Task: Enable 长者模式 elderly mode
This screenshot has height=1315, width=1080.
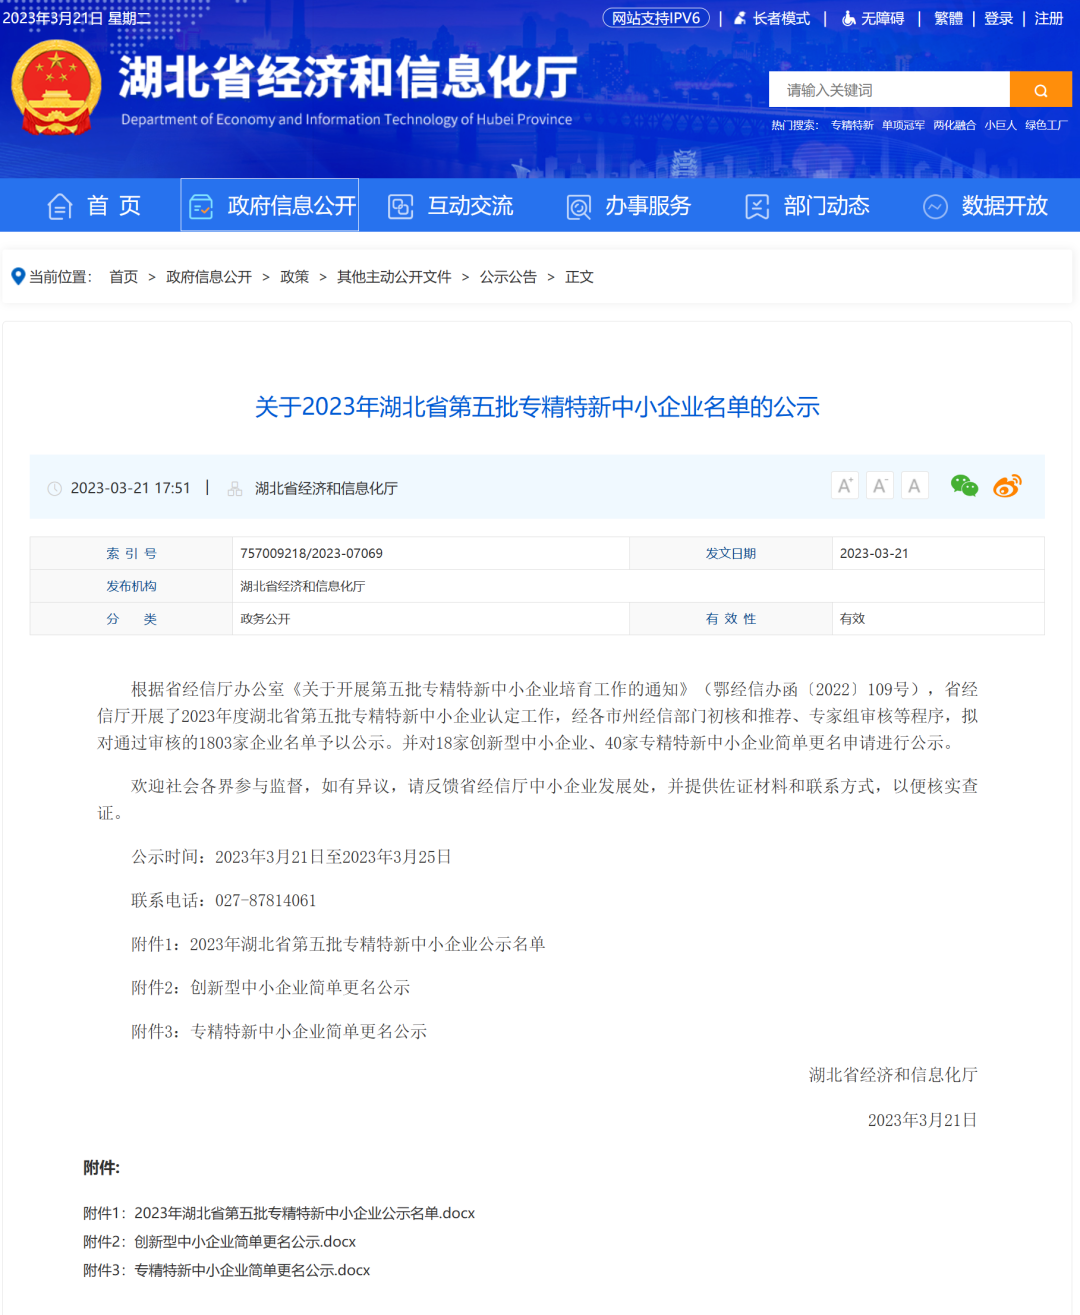Action: tap(772, 19)
